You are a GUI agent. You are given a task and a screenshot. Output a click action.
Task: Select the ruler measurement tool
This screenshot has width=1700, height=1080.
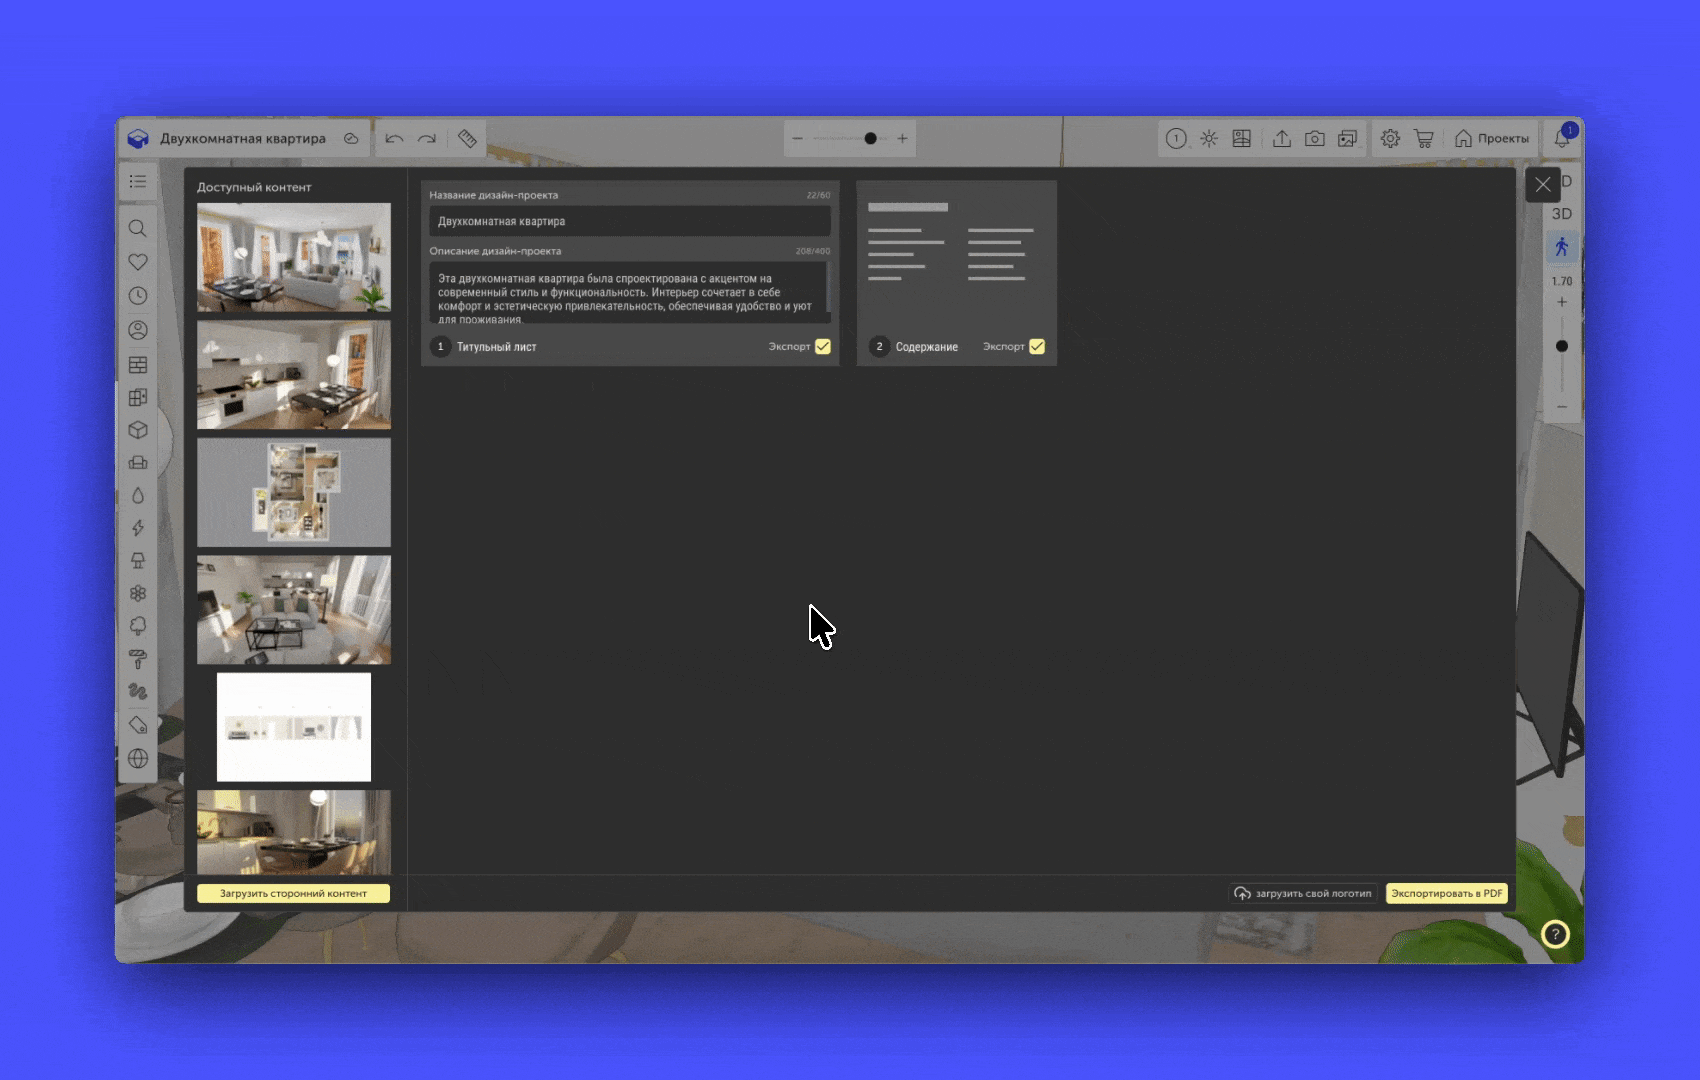click(x=467, y=139)
